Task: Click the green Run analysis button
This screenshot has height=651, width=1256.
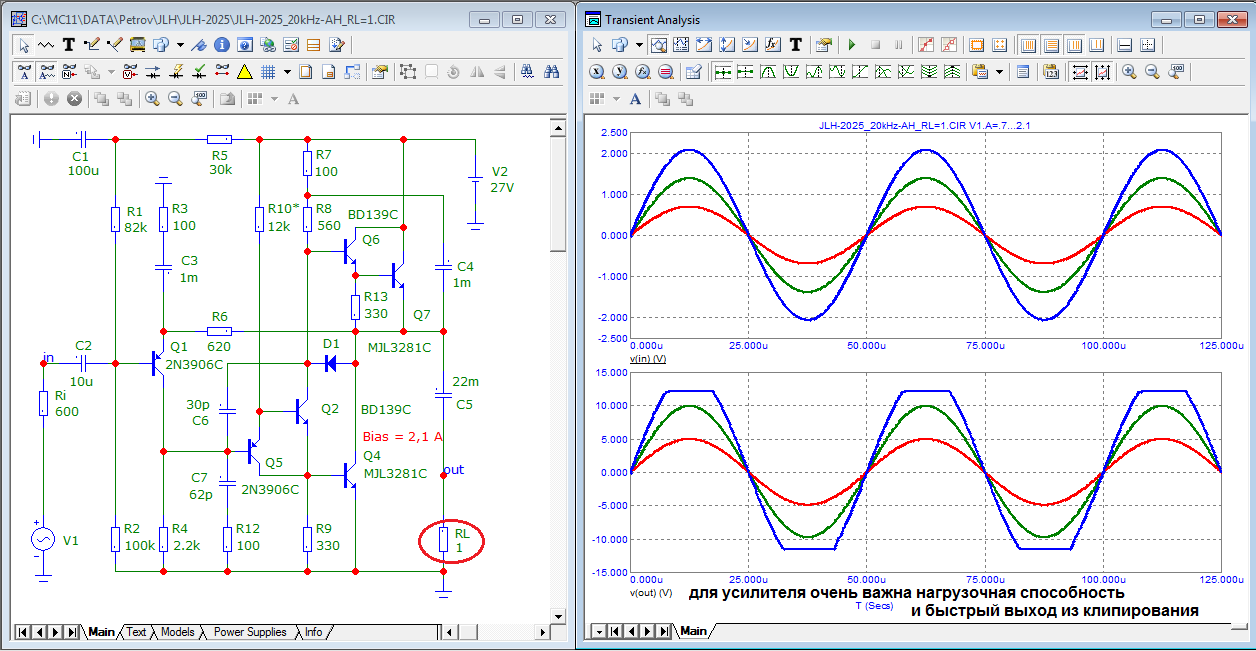Action: (852, 45)
